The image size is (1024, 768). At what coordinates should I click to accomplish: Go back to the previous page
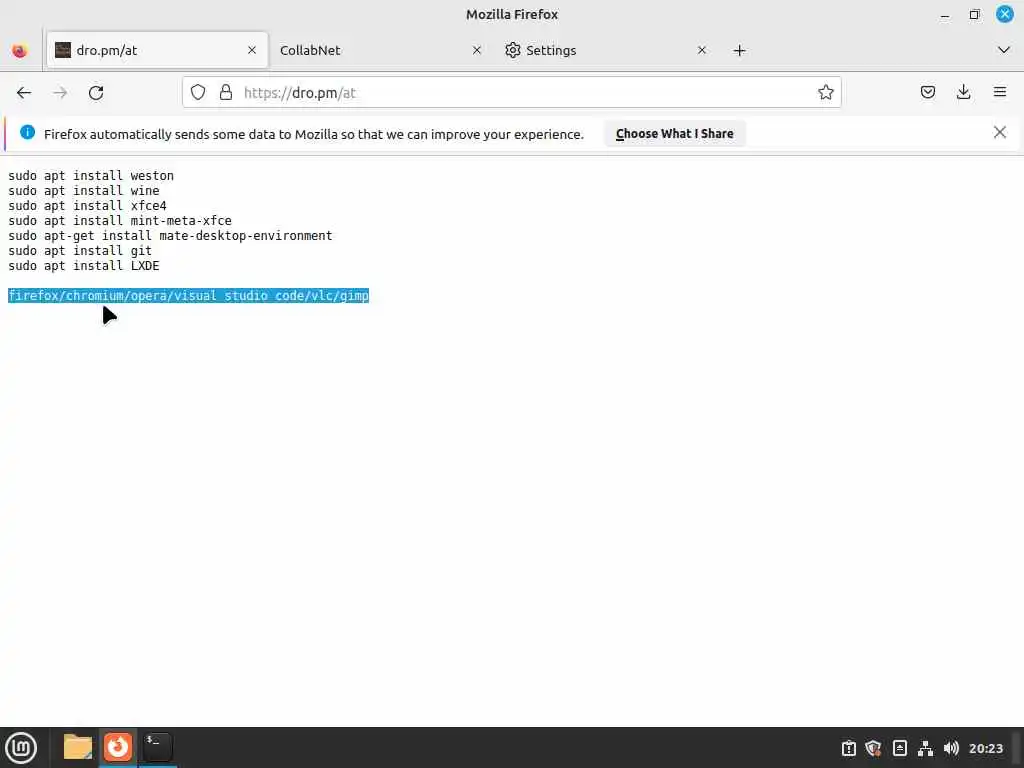tap(24, 93)
